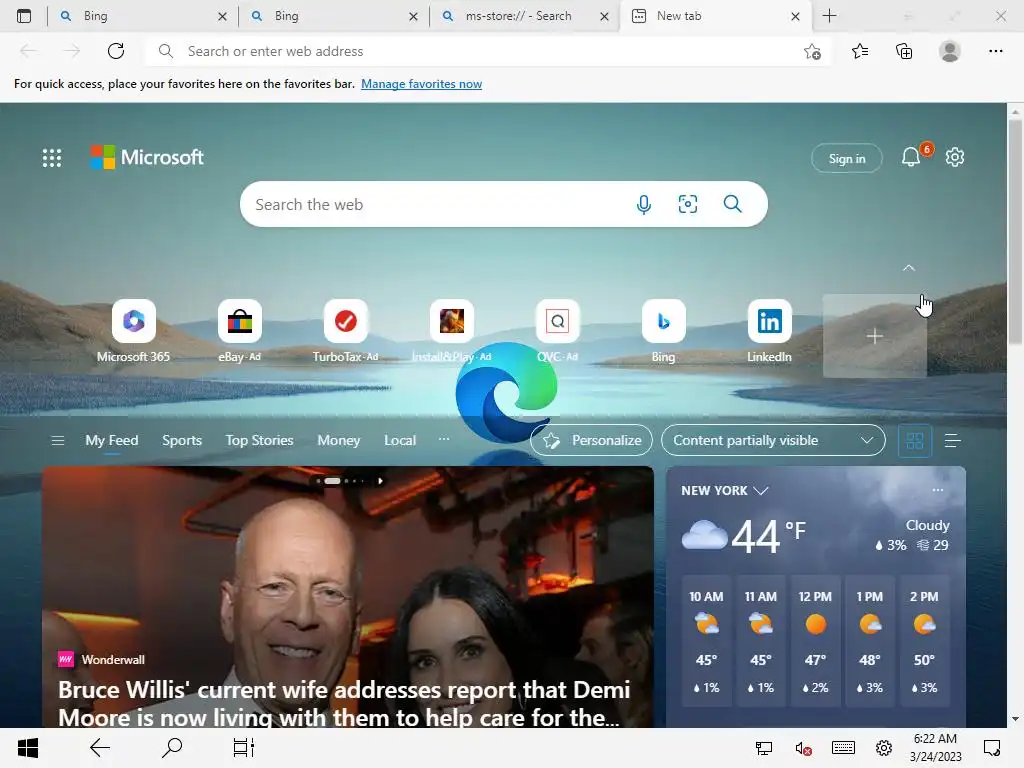Open the tab actions menu icon
1024x768 pixels.
click(24, 16)
